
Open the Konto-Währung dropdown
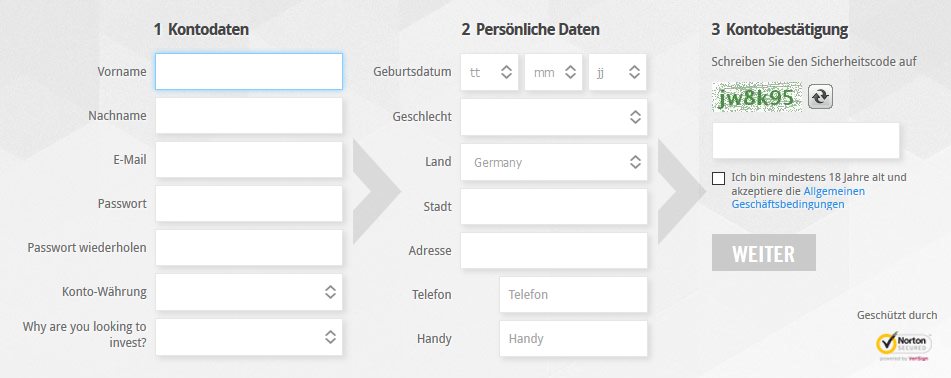[x=249, y=292]
